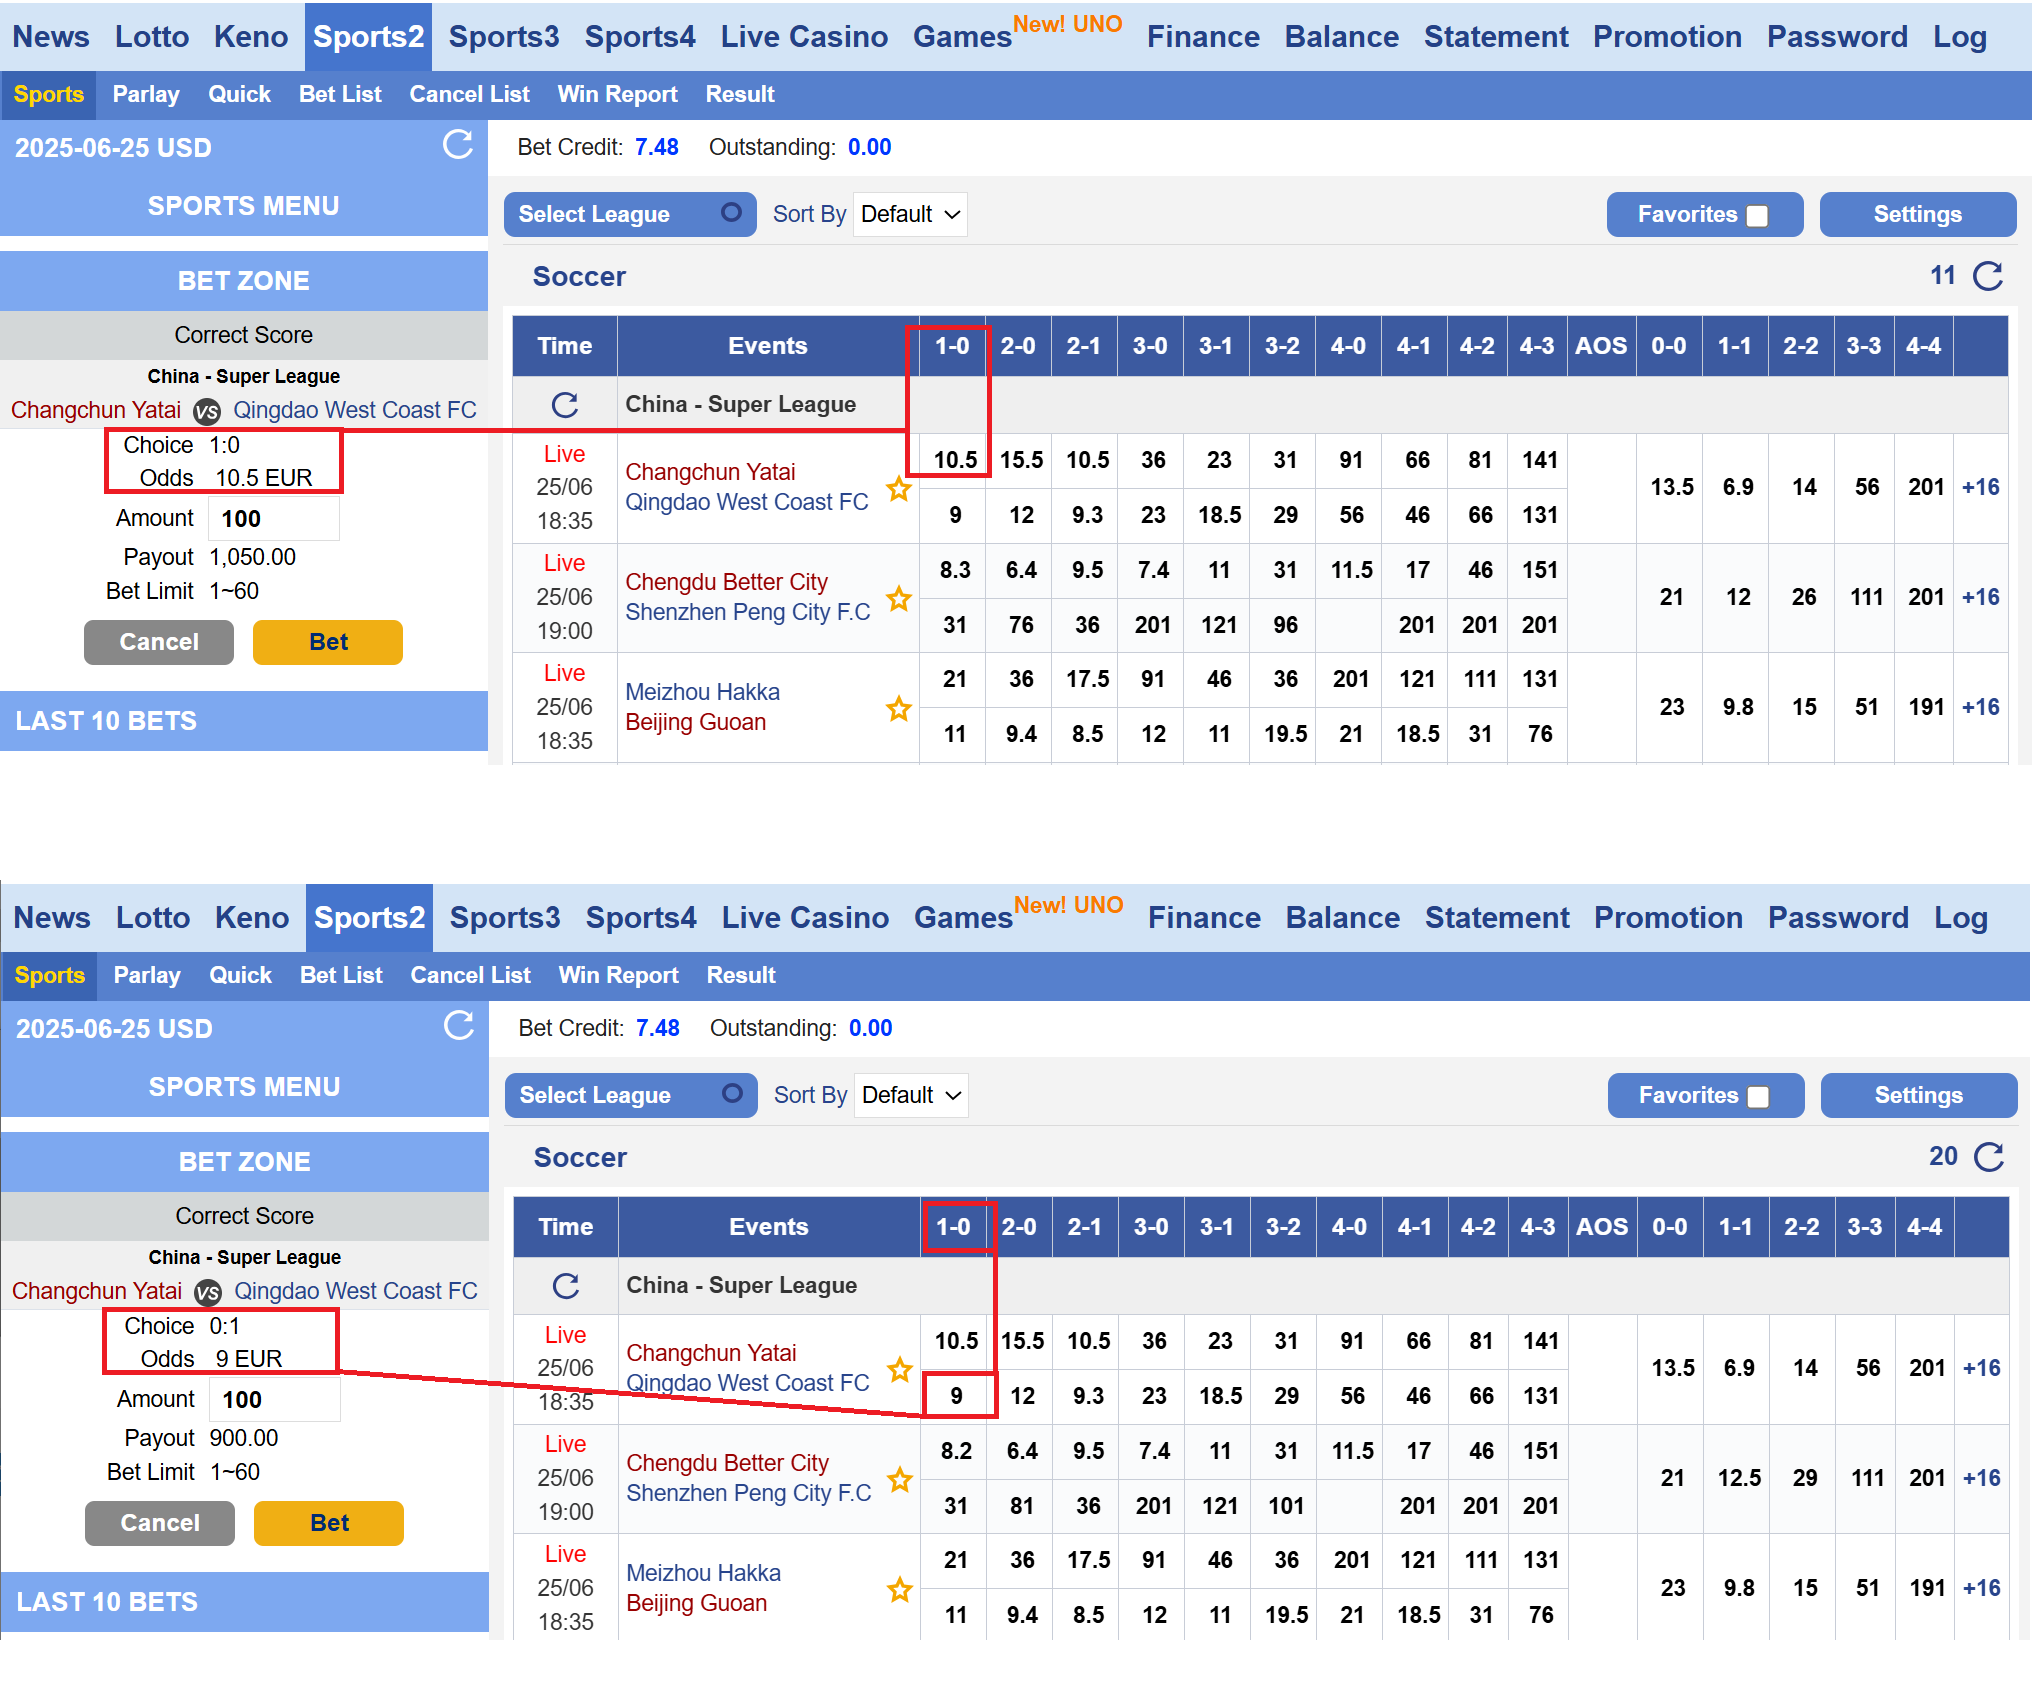
Task: Expand +16 for Changchun Yatai in bottom table
Action: [1981, 1368]
